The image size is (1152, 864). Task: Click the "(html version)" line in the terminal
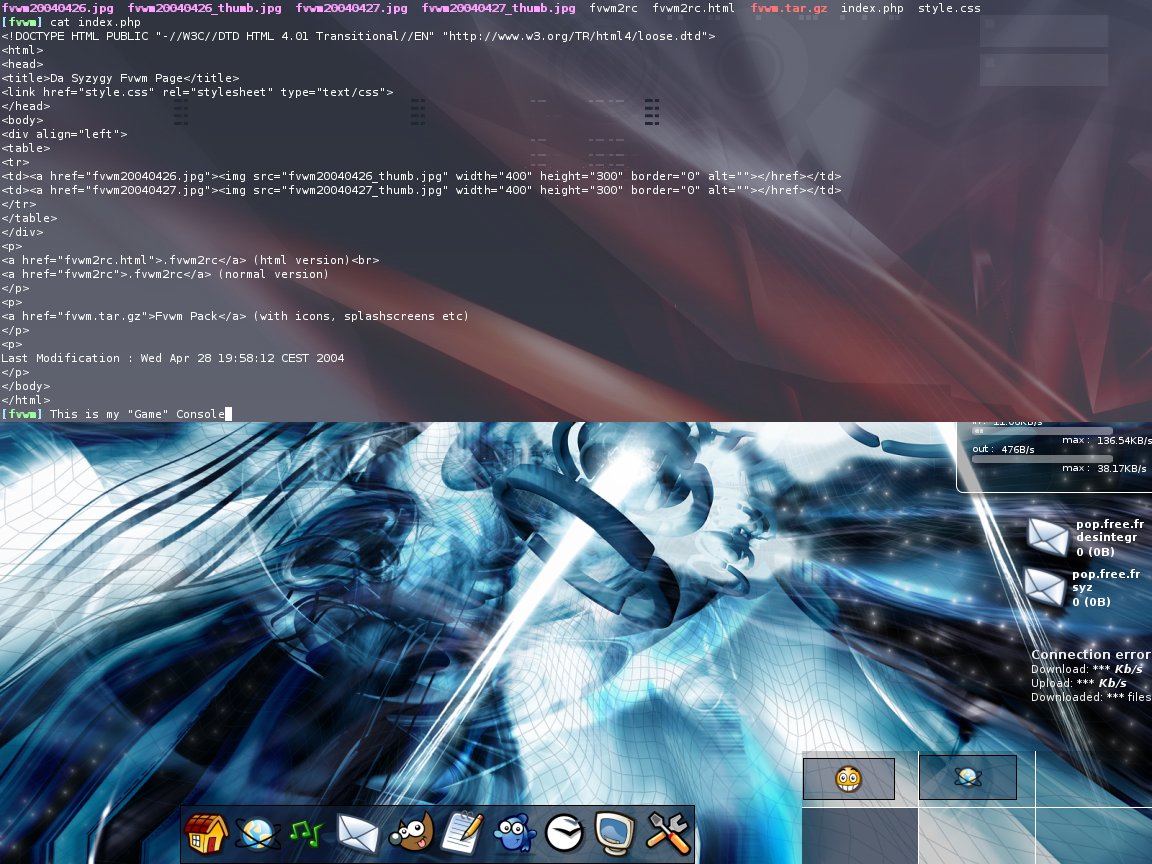[190, 260]
